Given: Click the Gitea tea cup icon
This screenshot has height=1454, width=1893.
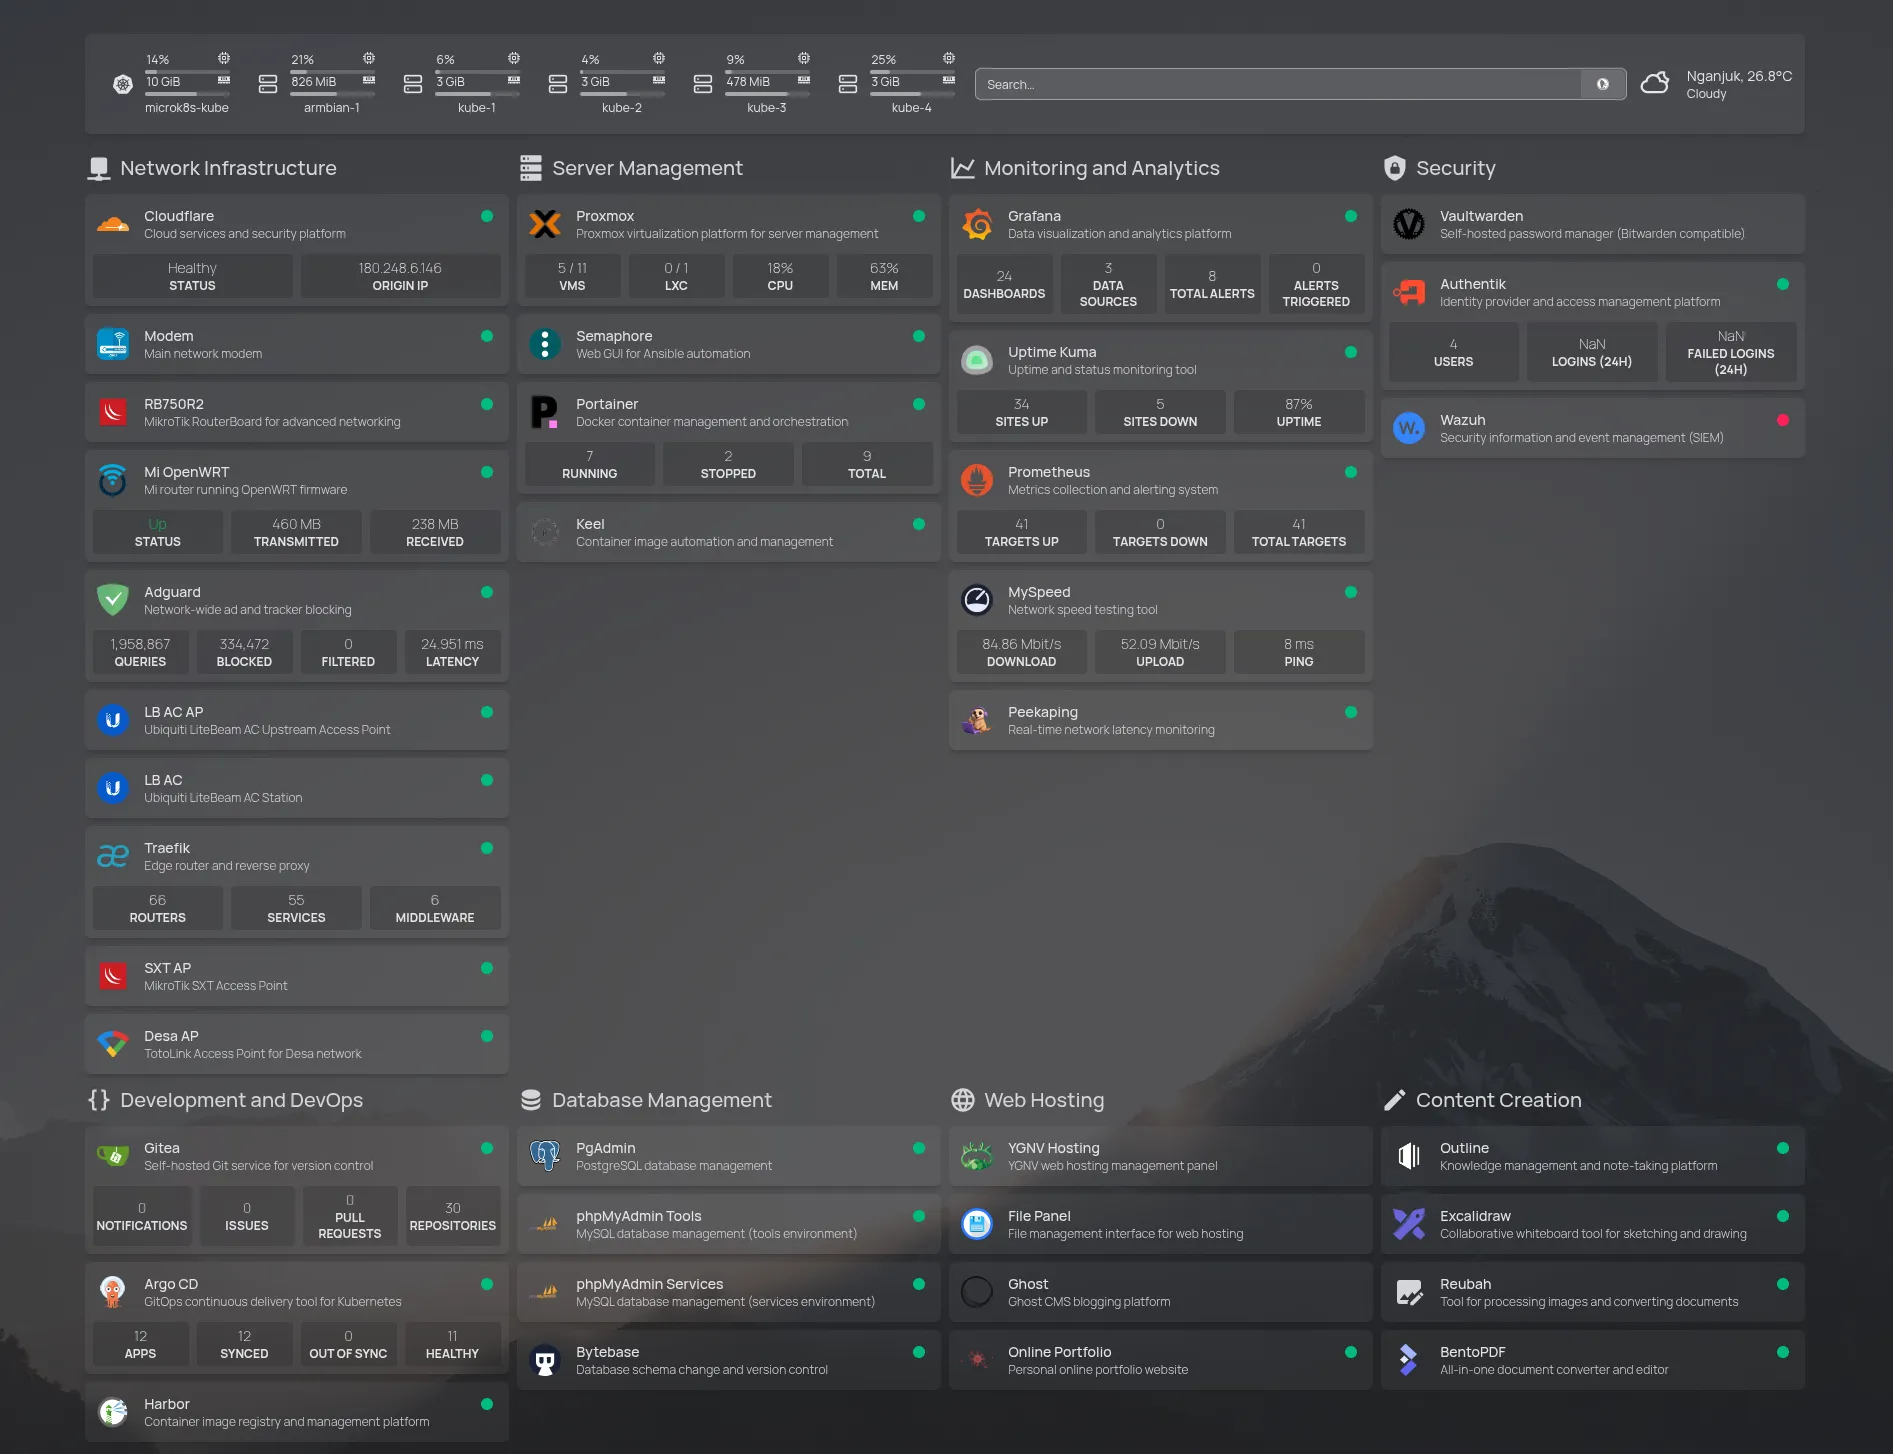Looking at the screenshot, I should pyautogui.click(x=113, y=1156).
